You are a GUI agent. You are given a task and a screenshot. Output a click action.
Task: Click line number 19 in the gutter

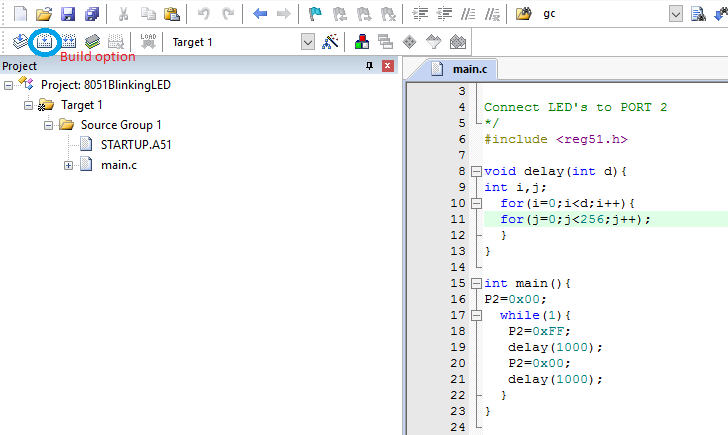[458, 347]
